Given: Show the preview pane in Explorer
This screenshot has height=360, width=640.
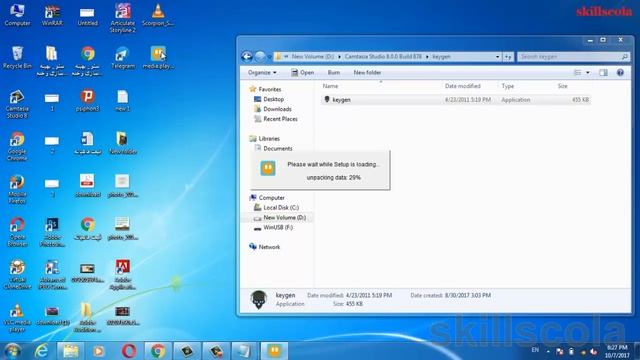Looking at the screenshot, I should click(603, 73).
